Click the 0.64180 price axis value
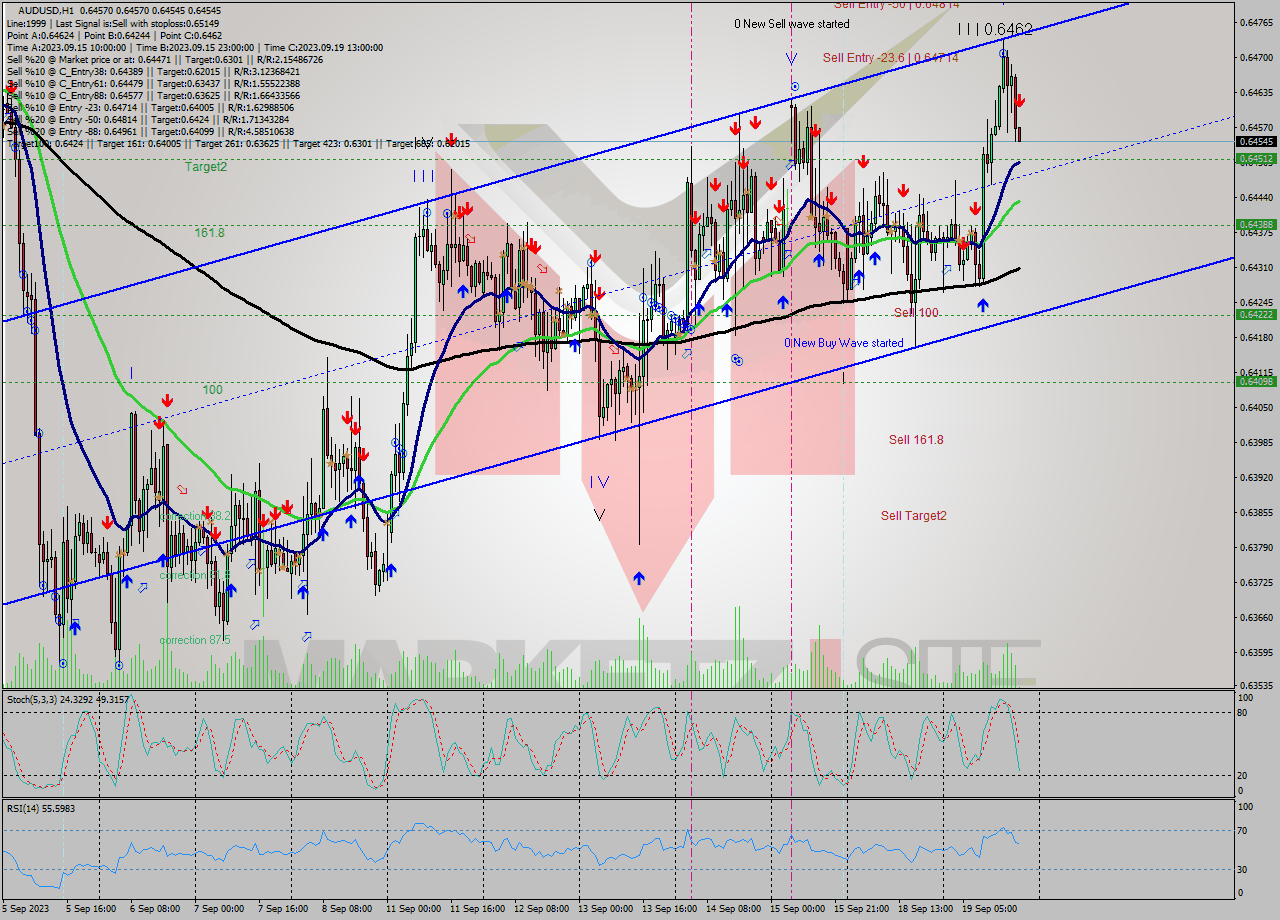1280x920 pixels. [x=1257, y=337]
